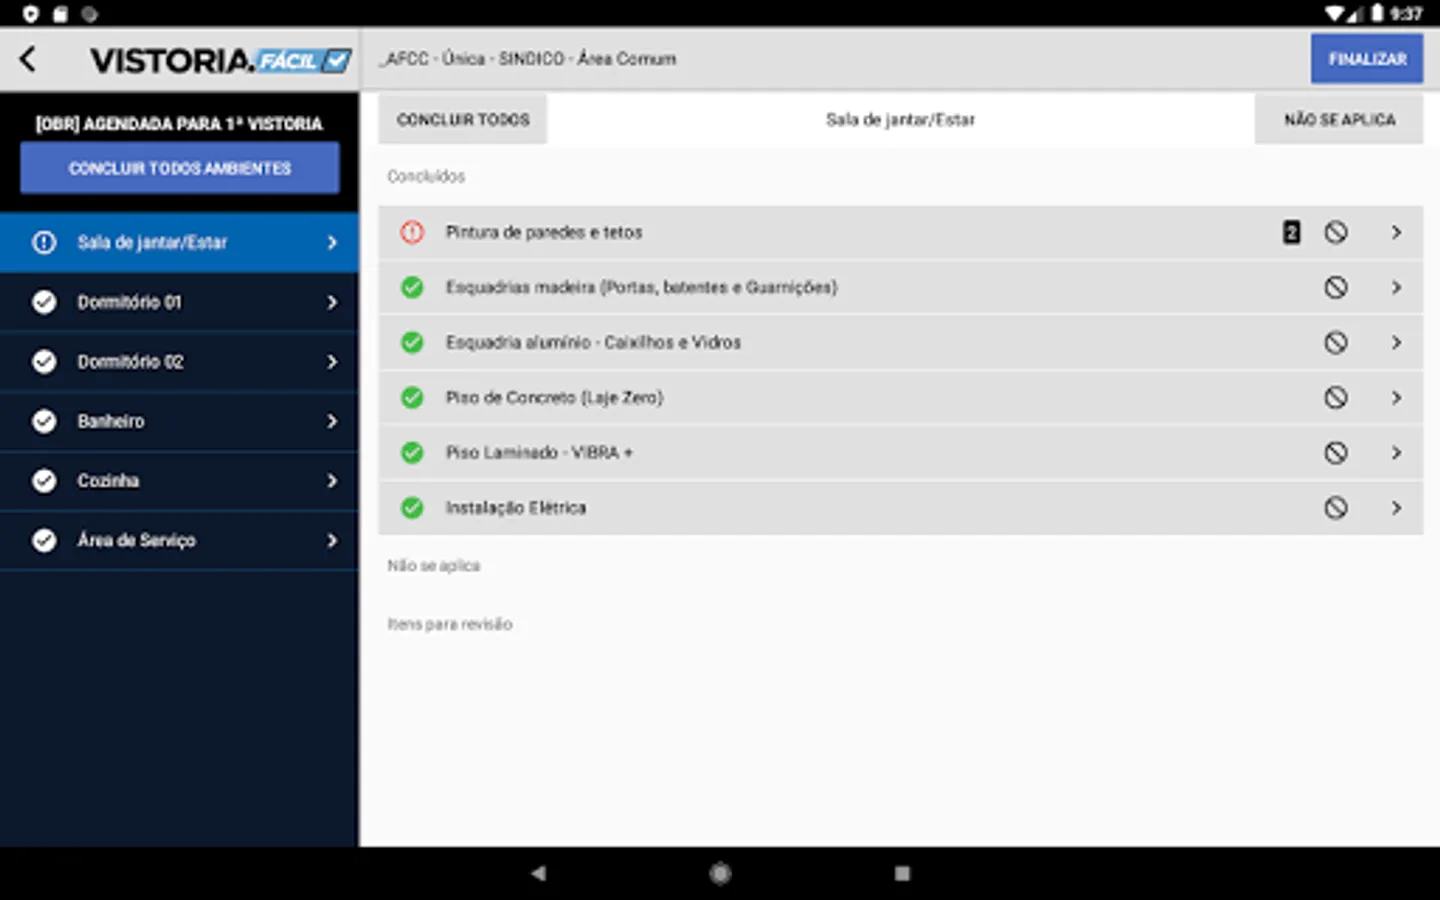The width and height of the screenshot is (1440, 900).
Task: Toggle green check on Esquadria alumínio row
Action: pyautogui.click(x=412, y=342)
